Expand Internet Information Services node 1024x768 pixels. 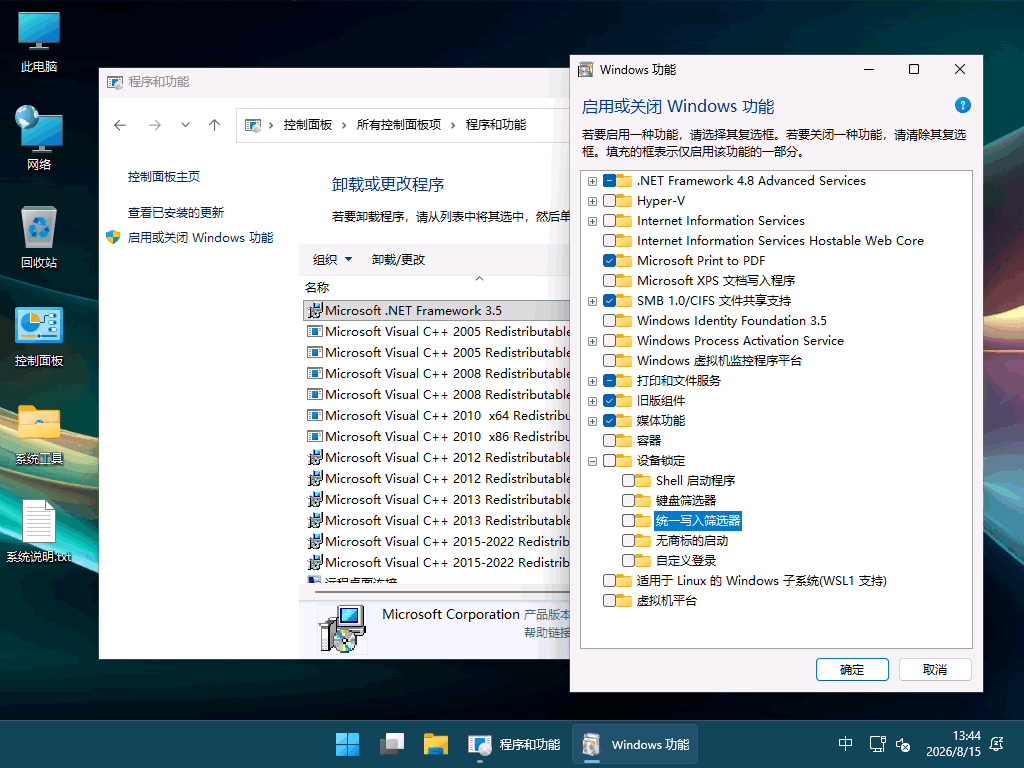point(592,221)
